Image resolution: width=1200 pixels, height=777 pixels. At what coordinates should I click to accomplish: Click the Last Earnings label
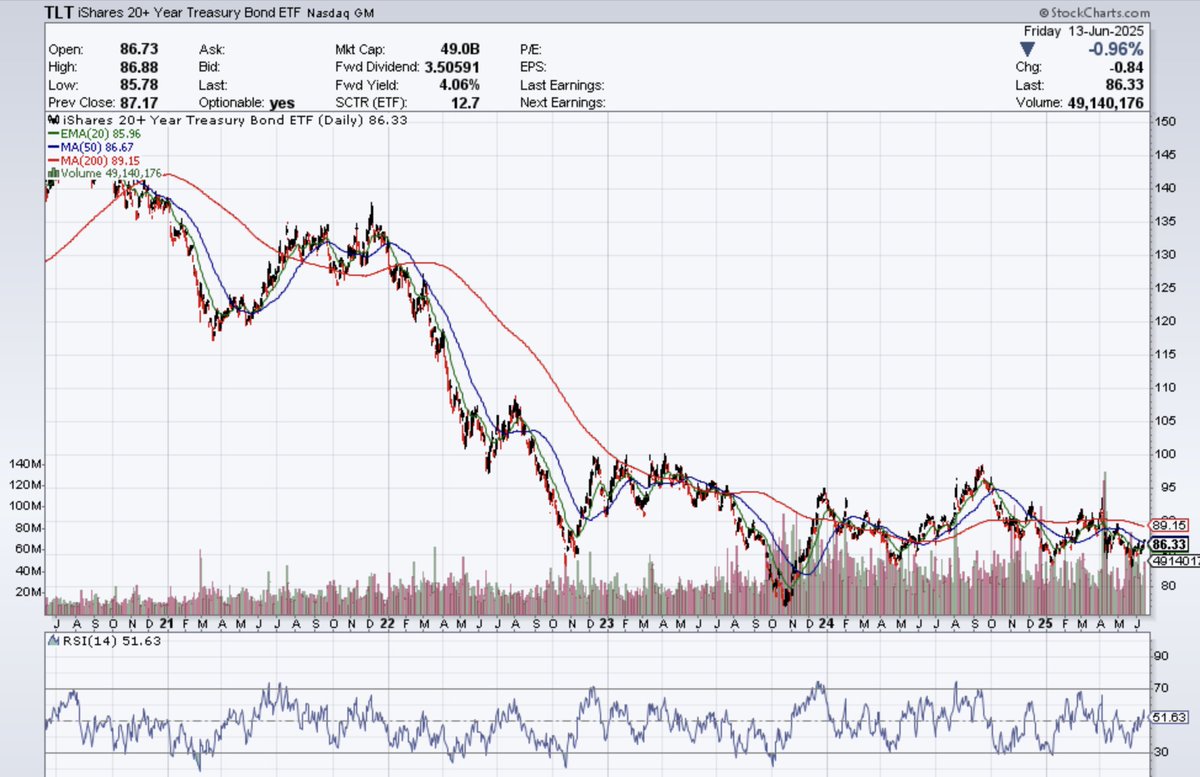(562, 85)
